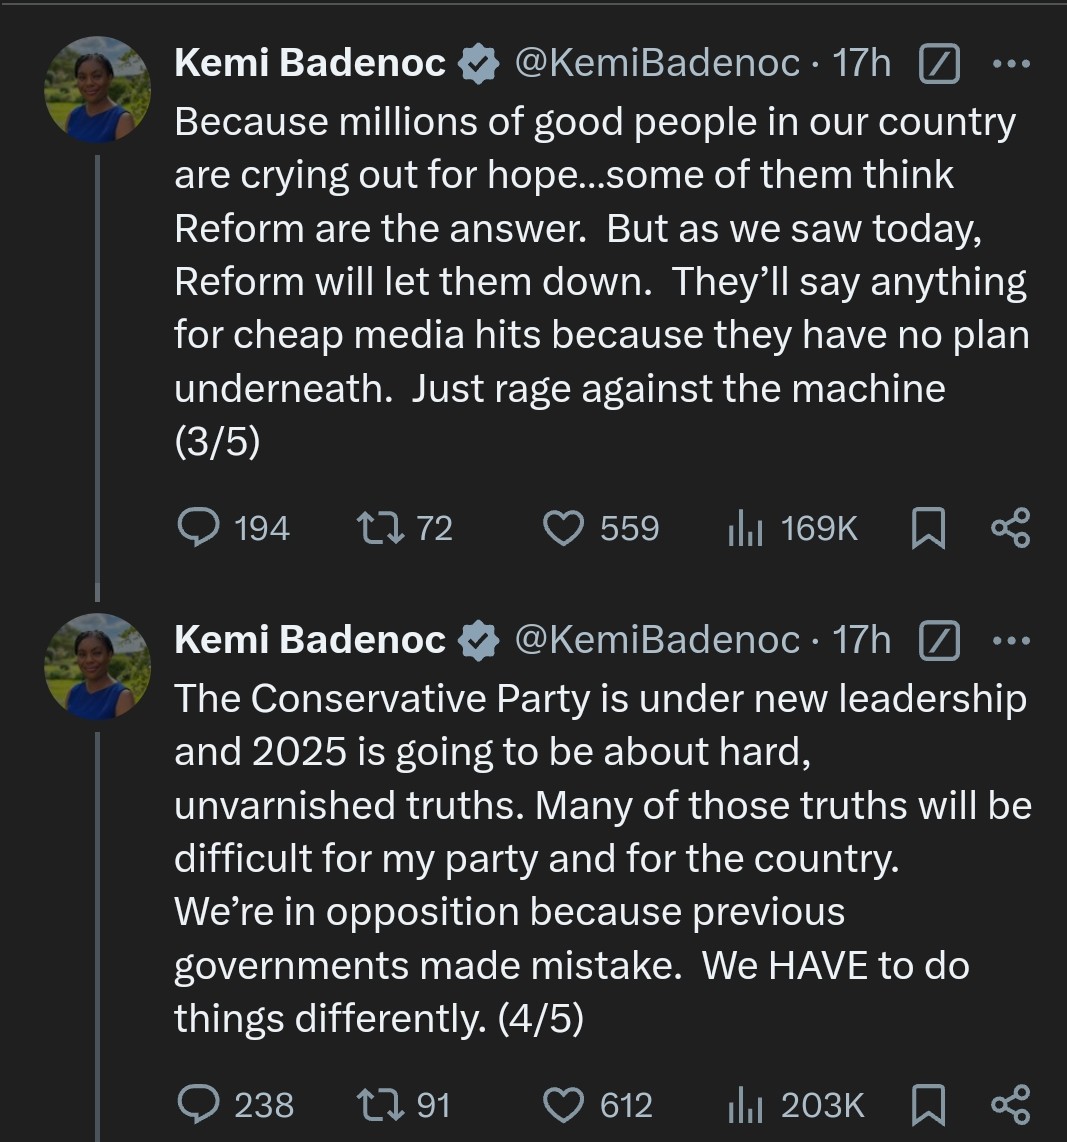Click the Grok slash icon on second tweet
This screenshot has height=1142, width=1067.
pos(939,642)
